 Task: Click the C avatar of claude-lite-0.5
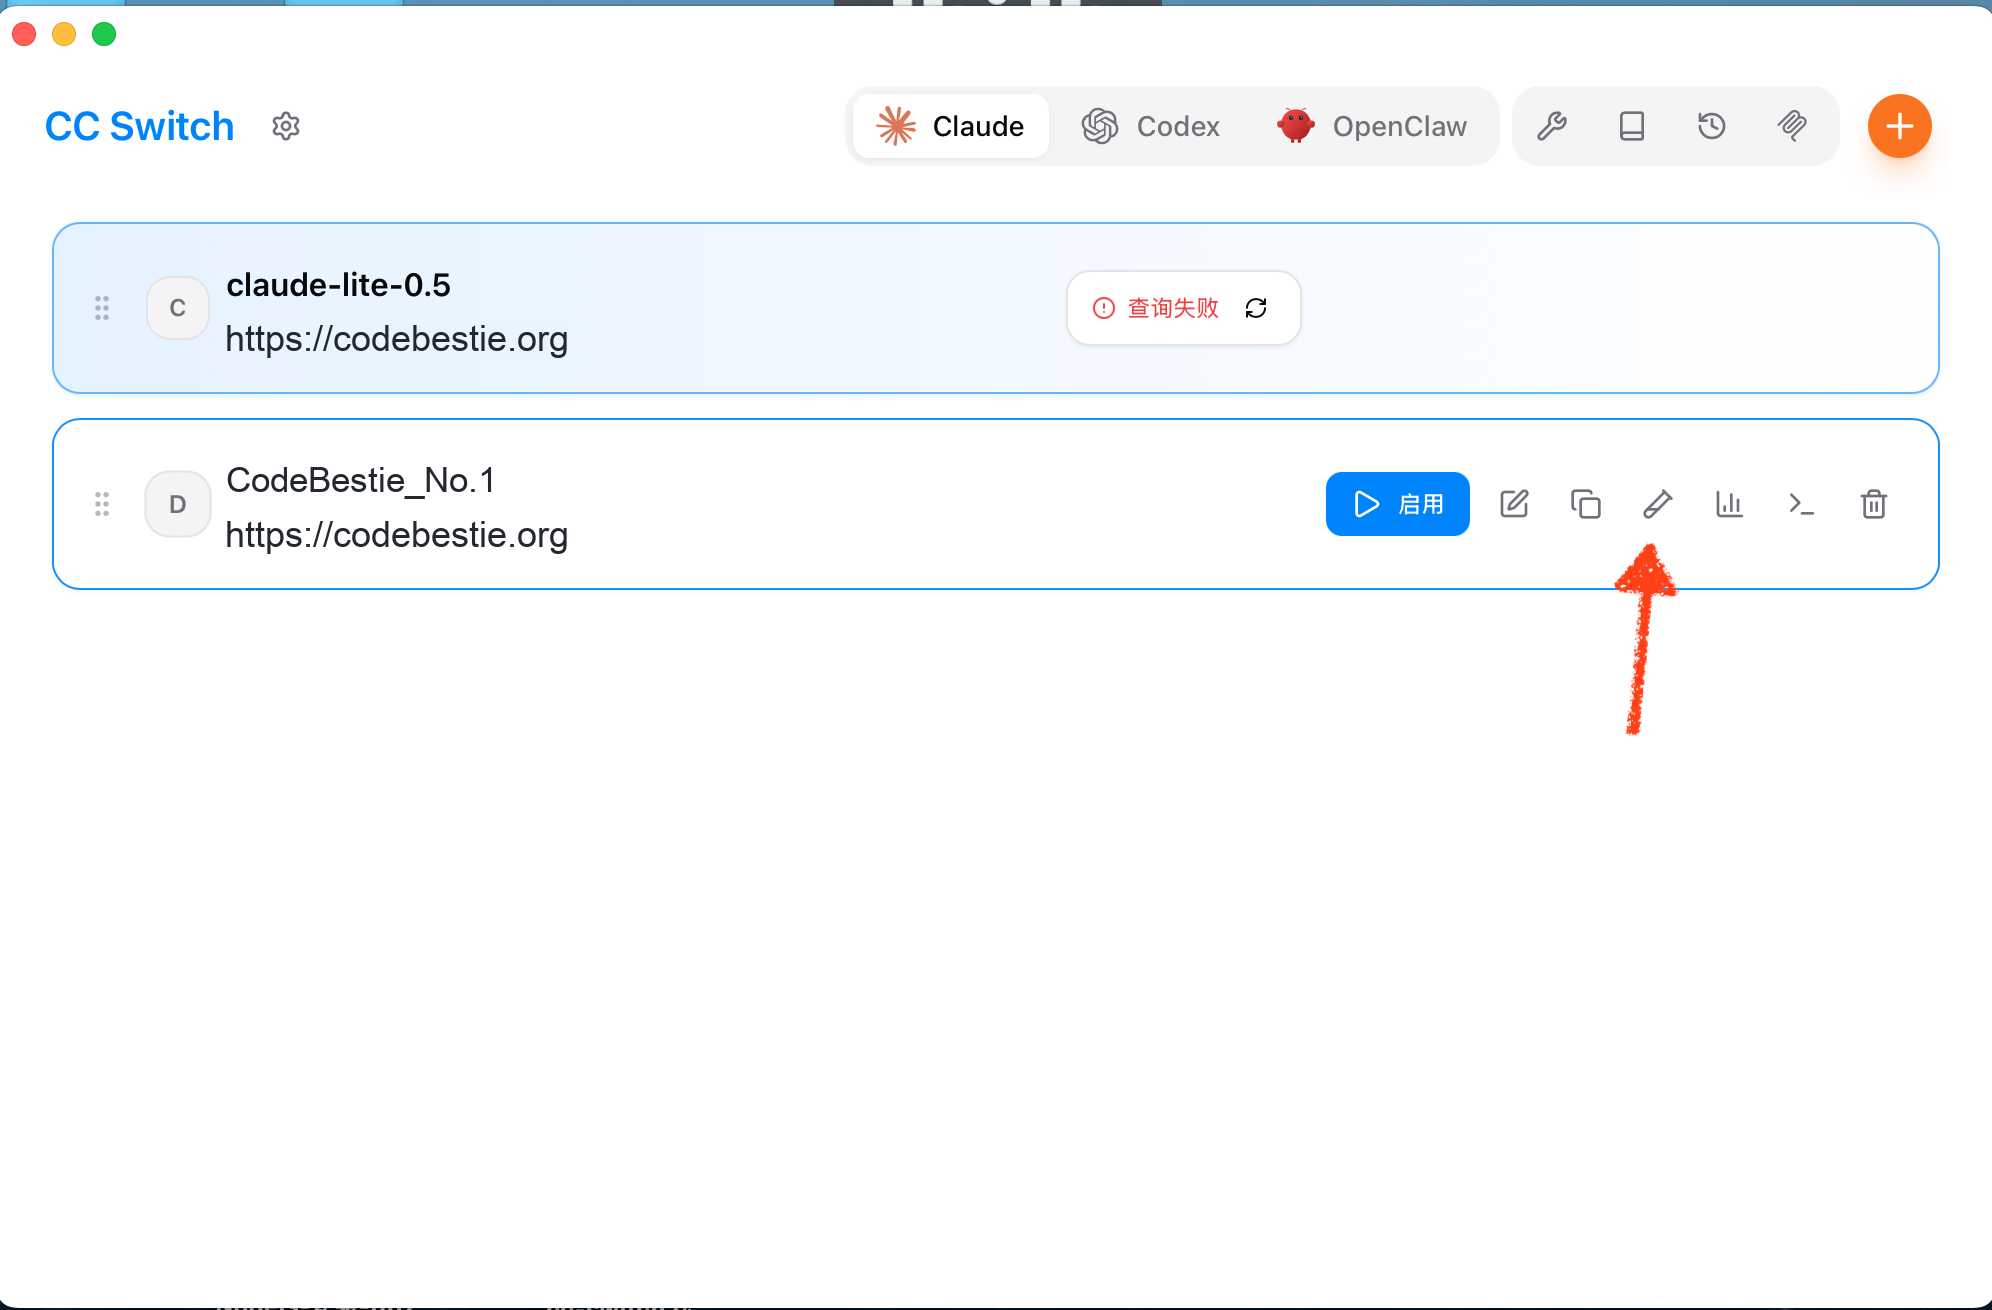point(178,308)
